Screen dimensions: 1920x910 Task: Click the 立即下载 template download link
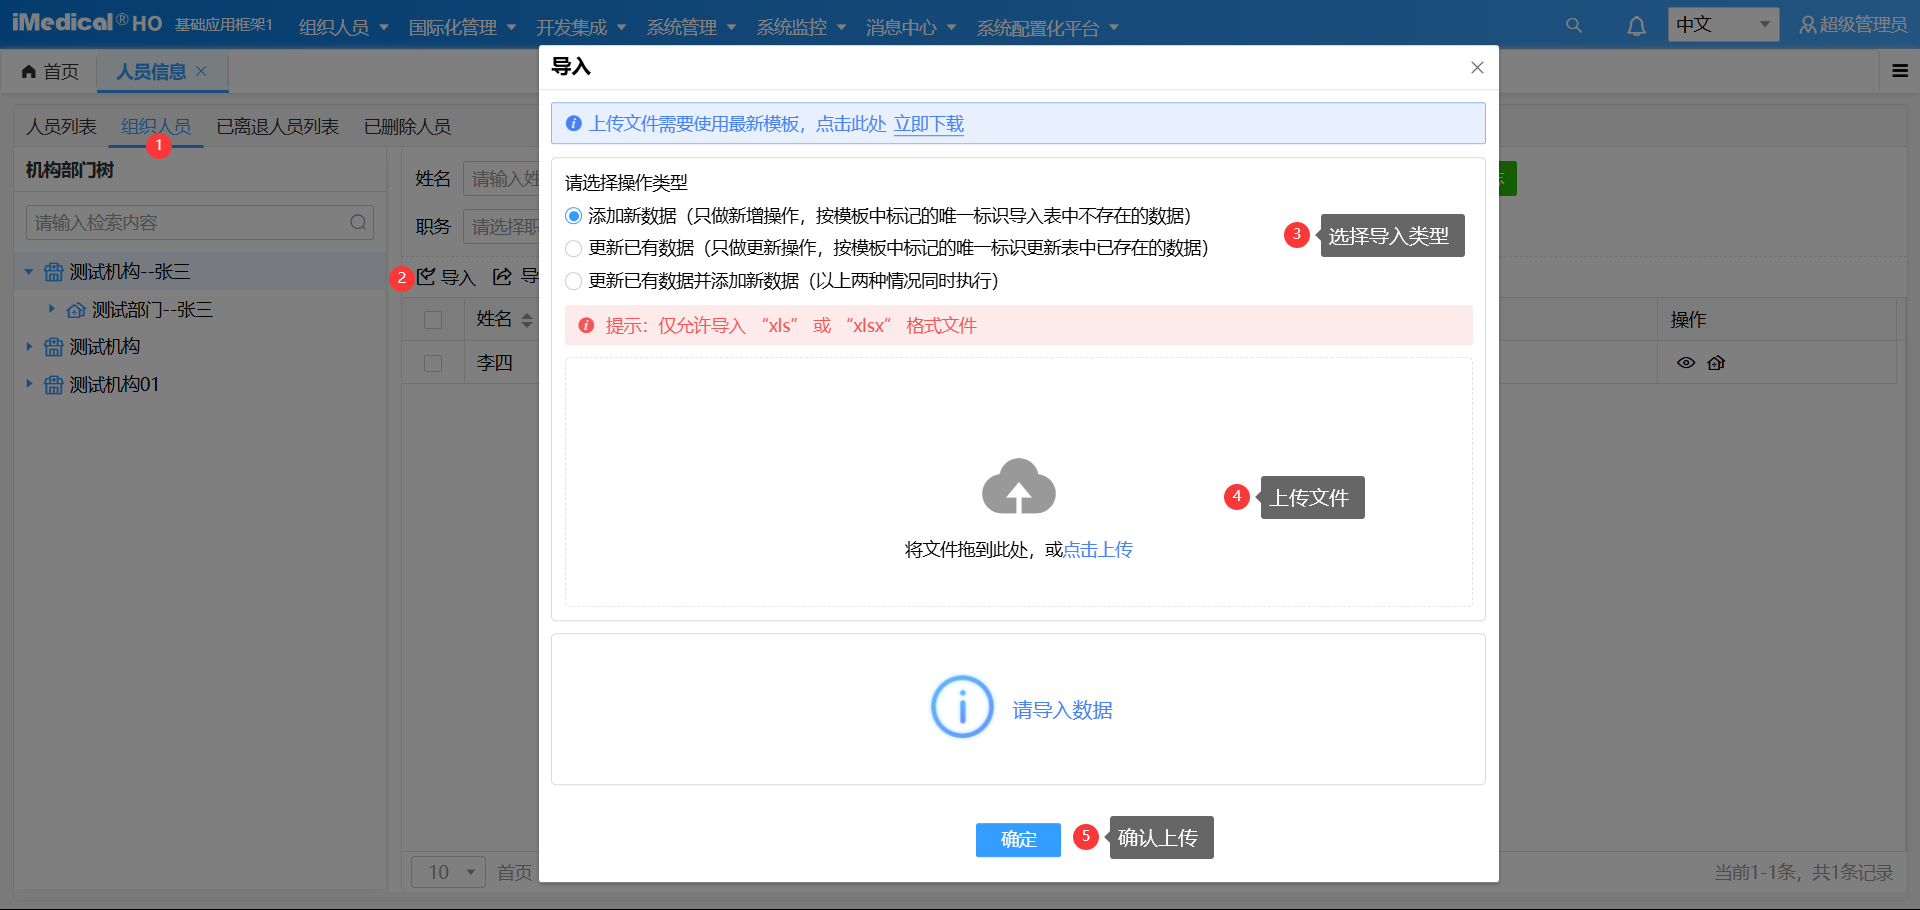[x=928, y=124]
